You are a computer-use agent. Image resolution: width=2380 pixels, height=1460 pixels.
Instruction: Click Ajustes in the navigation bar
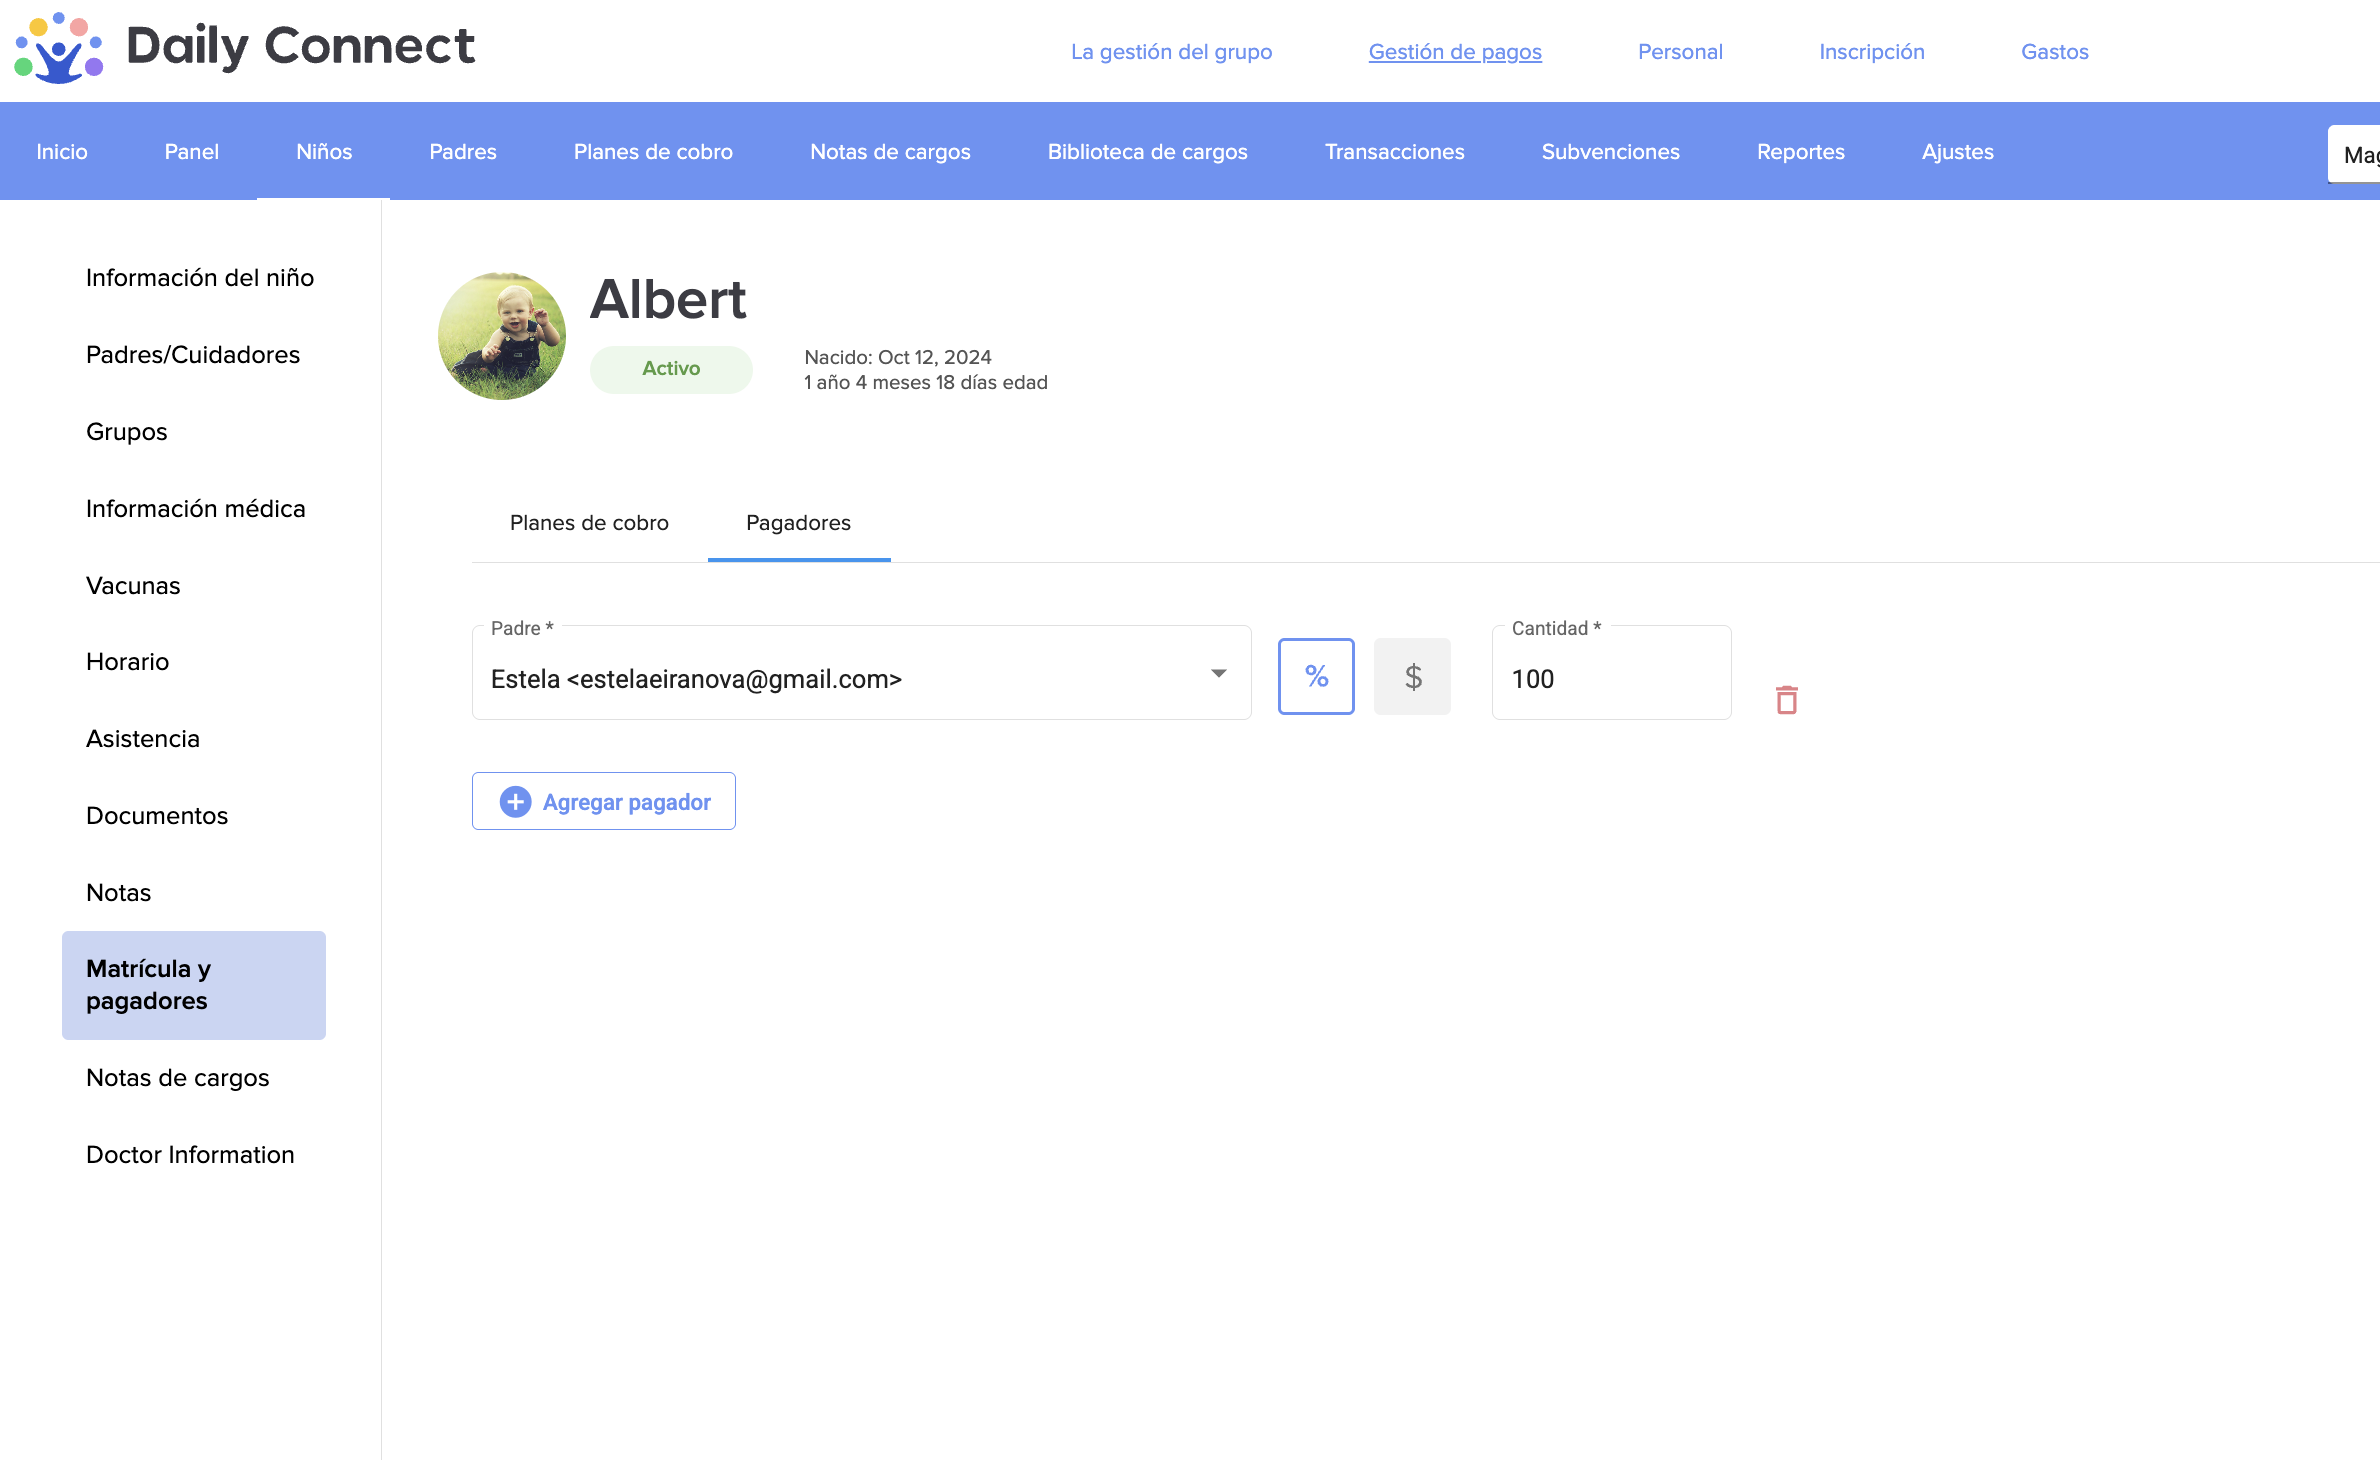point(1957,152)
